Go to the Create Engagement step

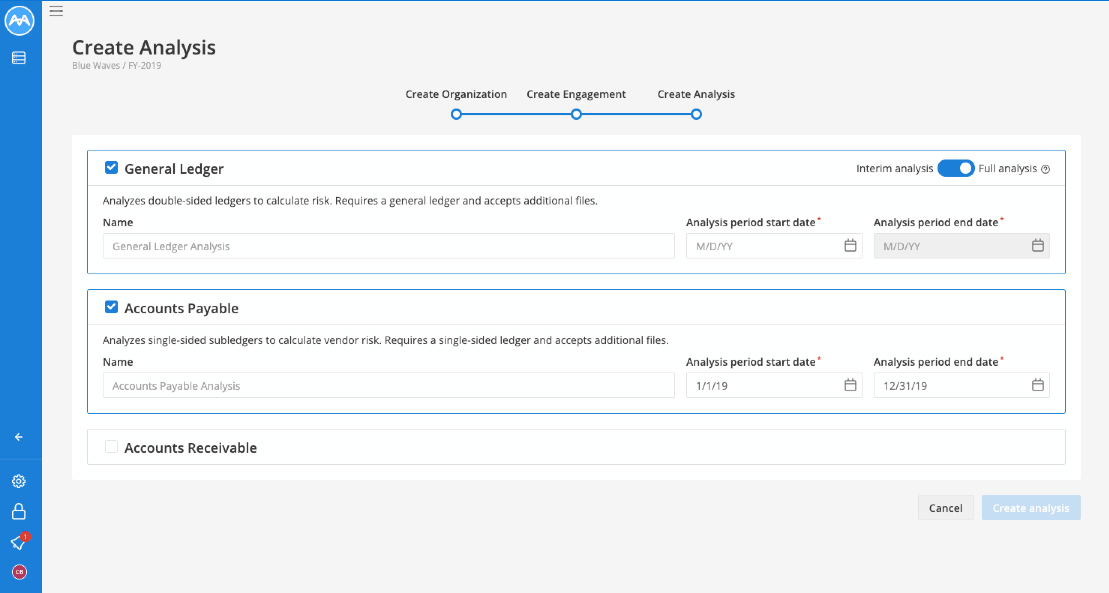tap(576, 114)
